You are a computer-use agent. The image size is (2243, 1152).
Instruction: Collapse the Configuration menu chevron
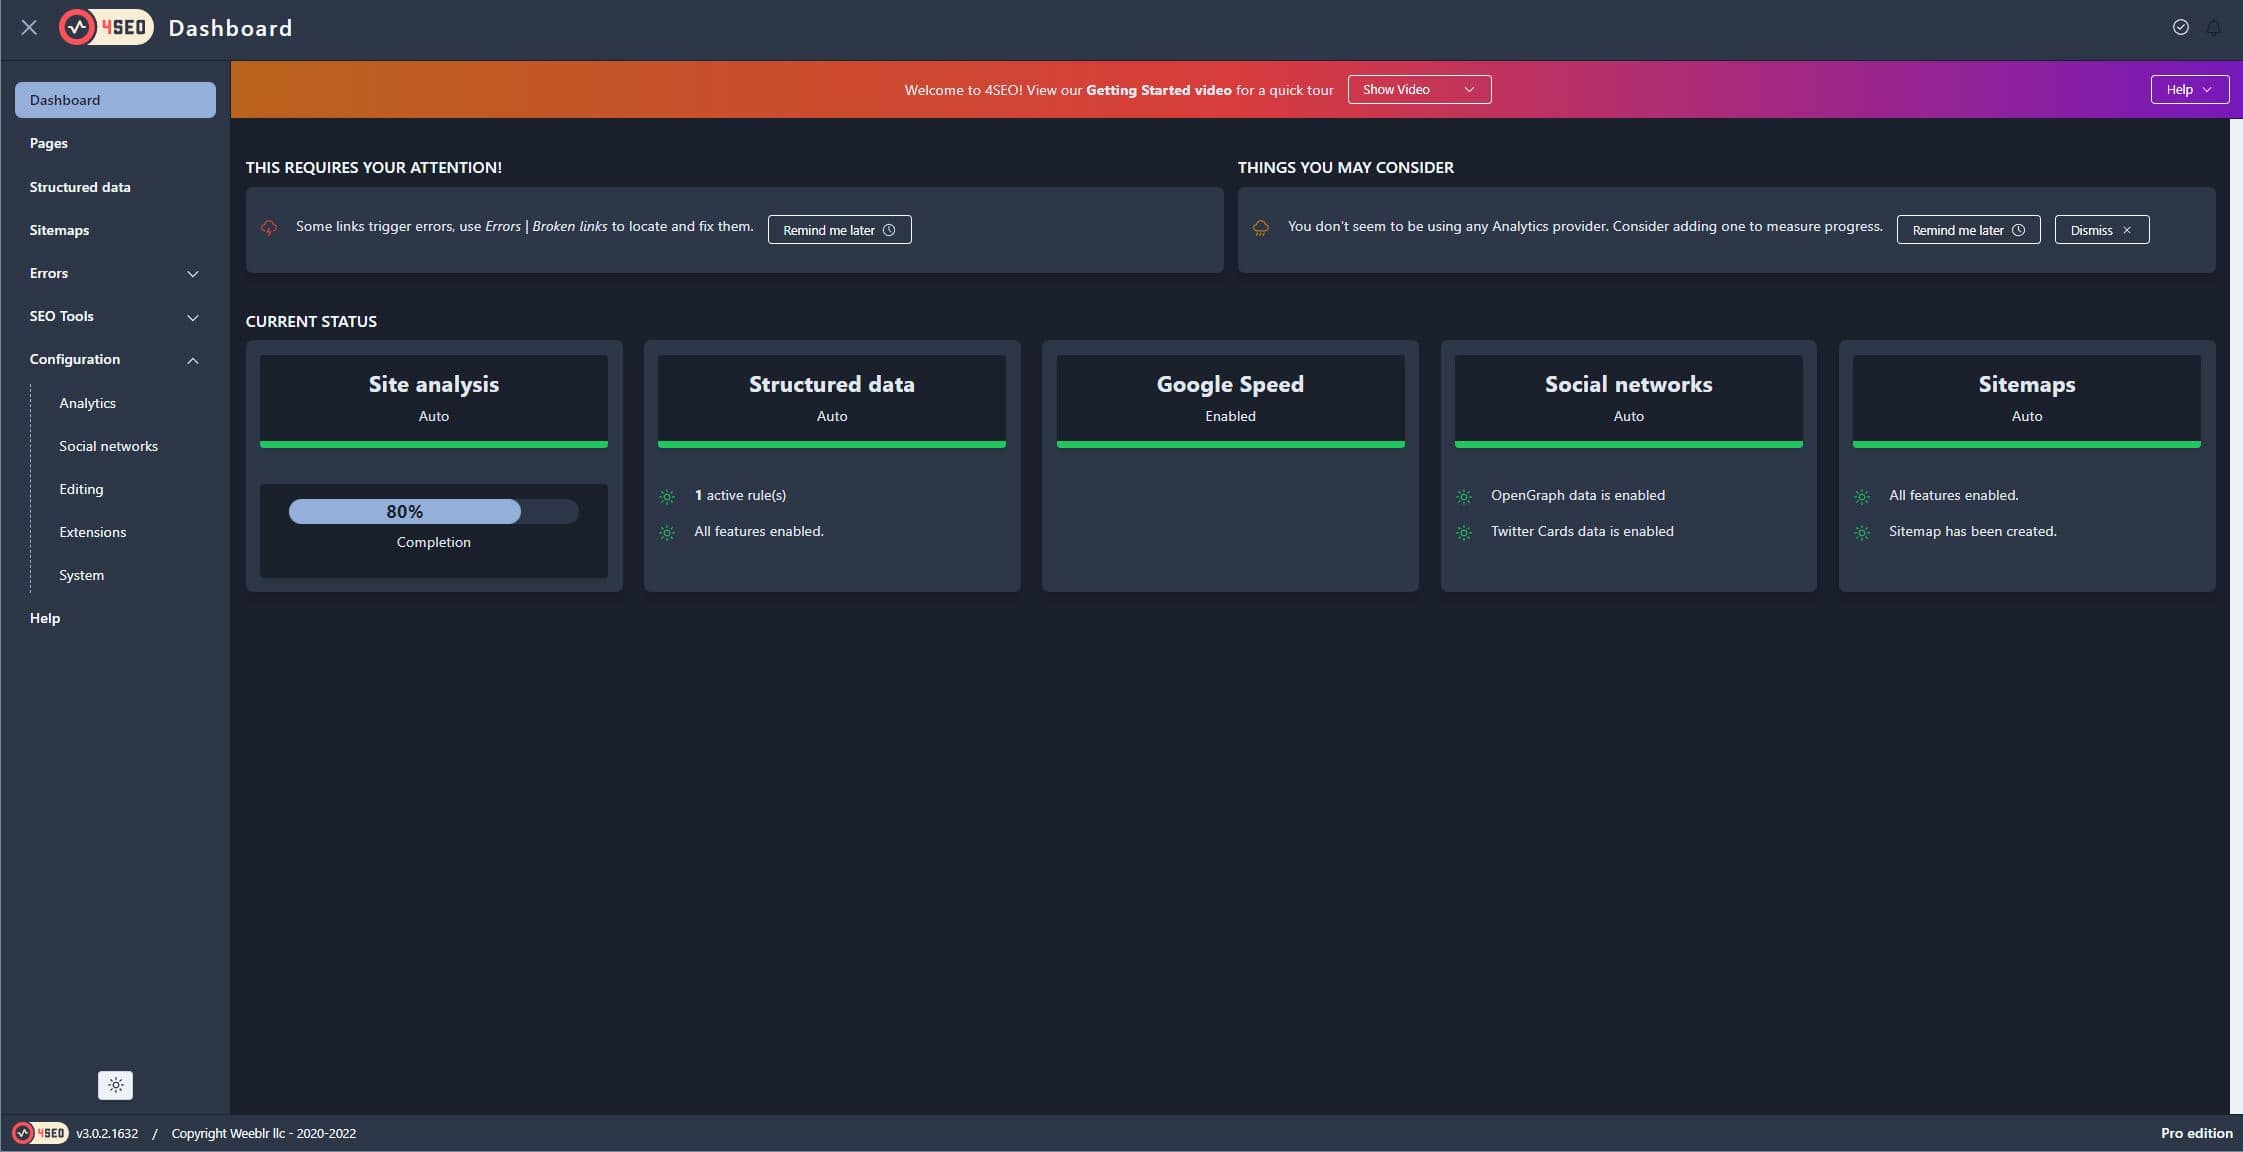click(193, 360)
